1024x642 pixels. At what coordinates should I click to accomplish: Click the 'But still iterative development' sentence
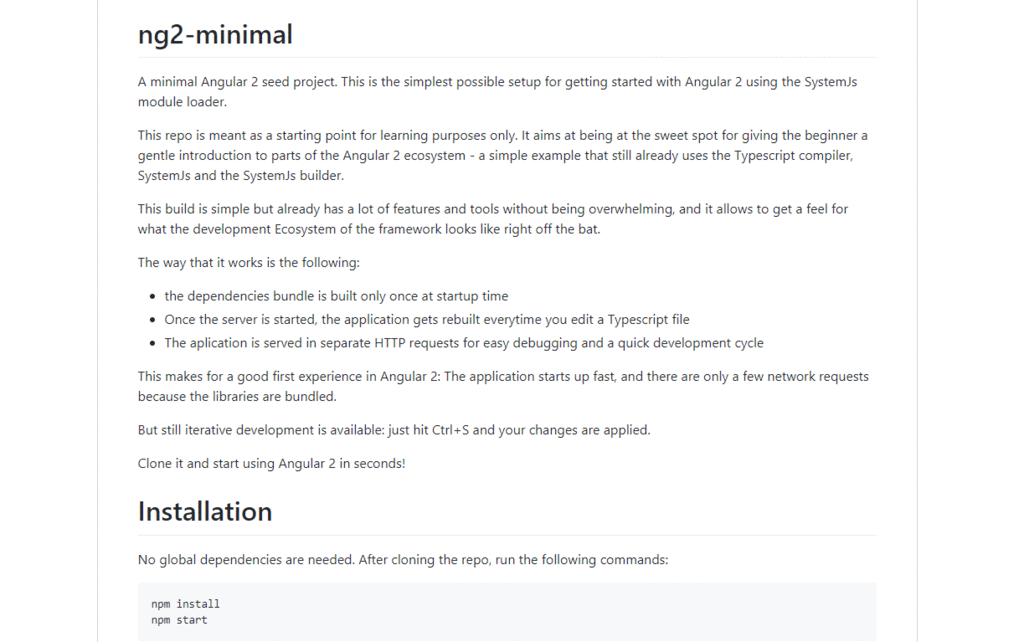(x=393, y=430)
